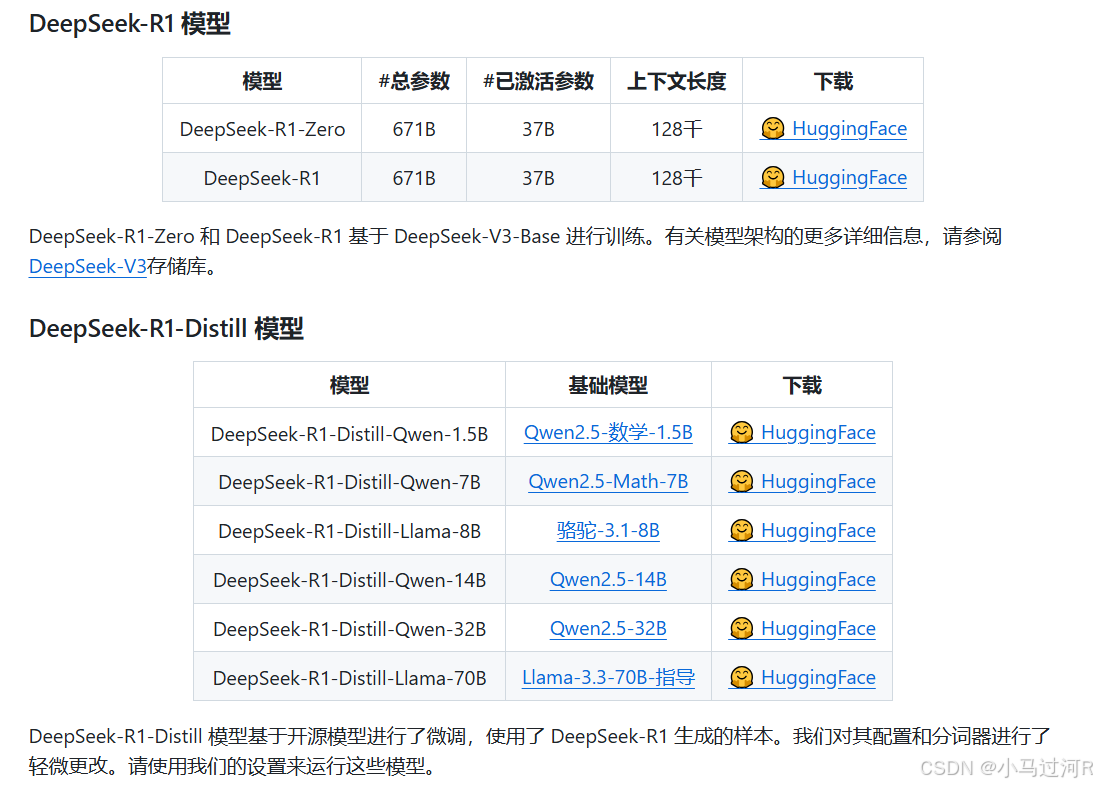Image resolution: width=1097 pixels, height=785 pixels.
Task: Open Qwen2.5-Math-7B base model link
Action: [x=608, y=482]
